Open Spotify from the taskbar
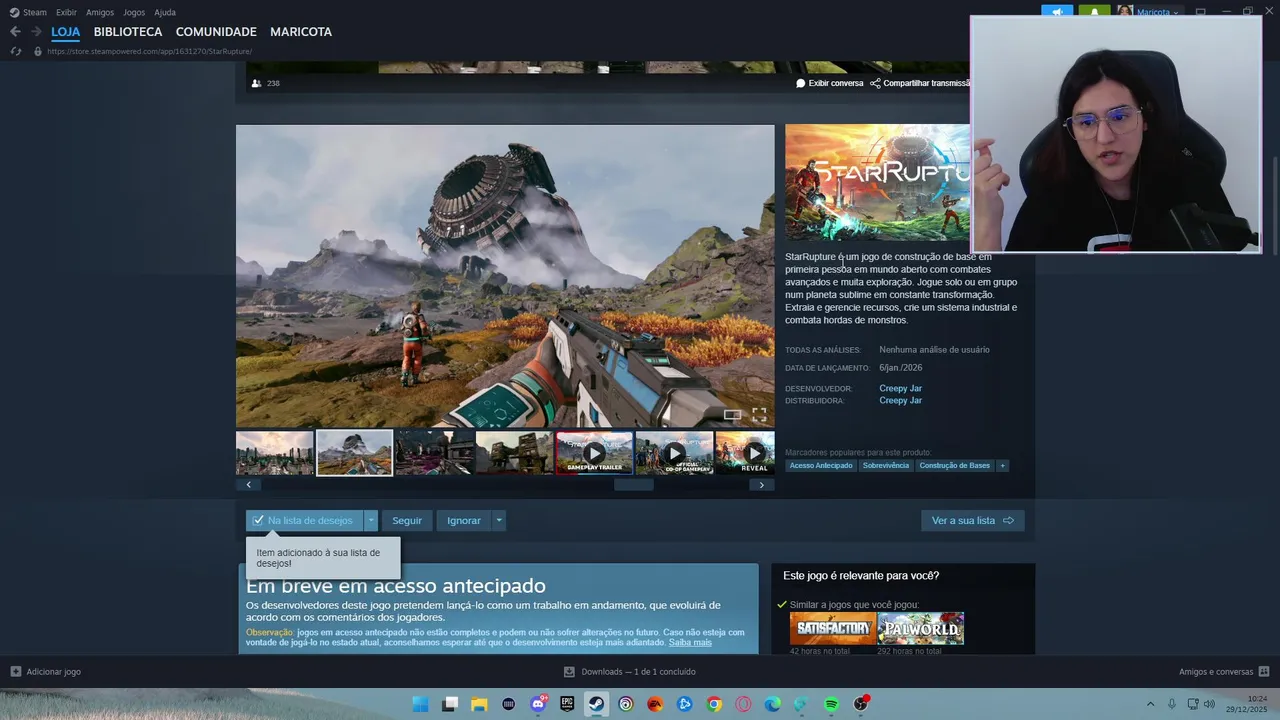This screenshot has height=720, width=1280. pyautogui.click(x=831, y=704)
